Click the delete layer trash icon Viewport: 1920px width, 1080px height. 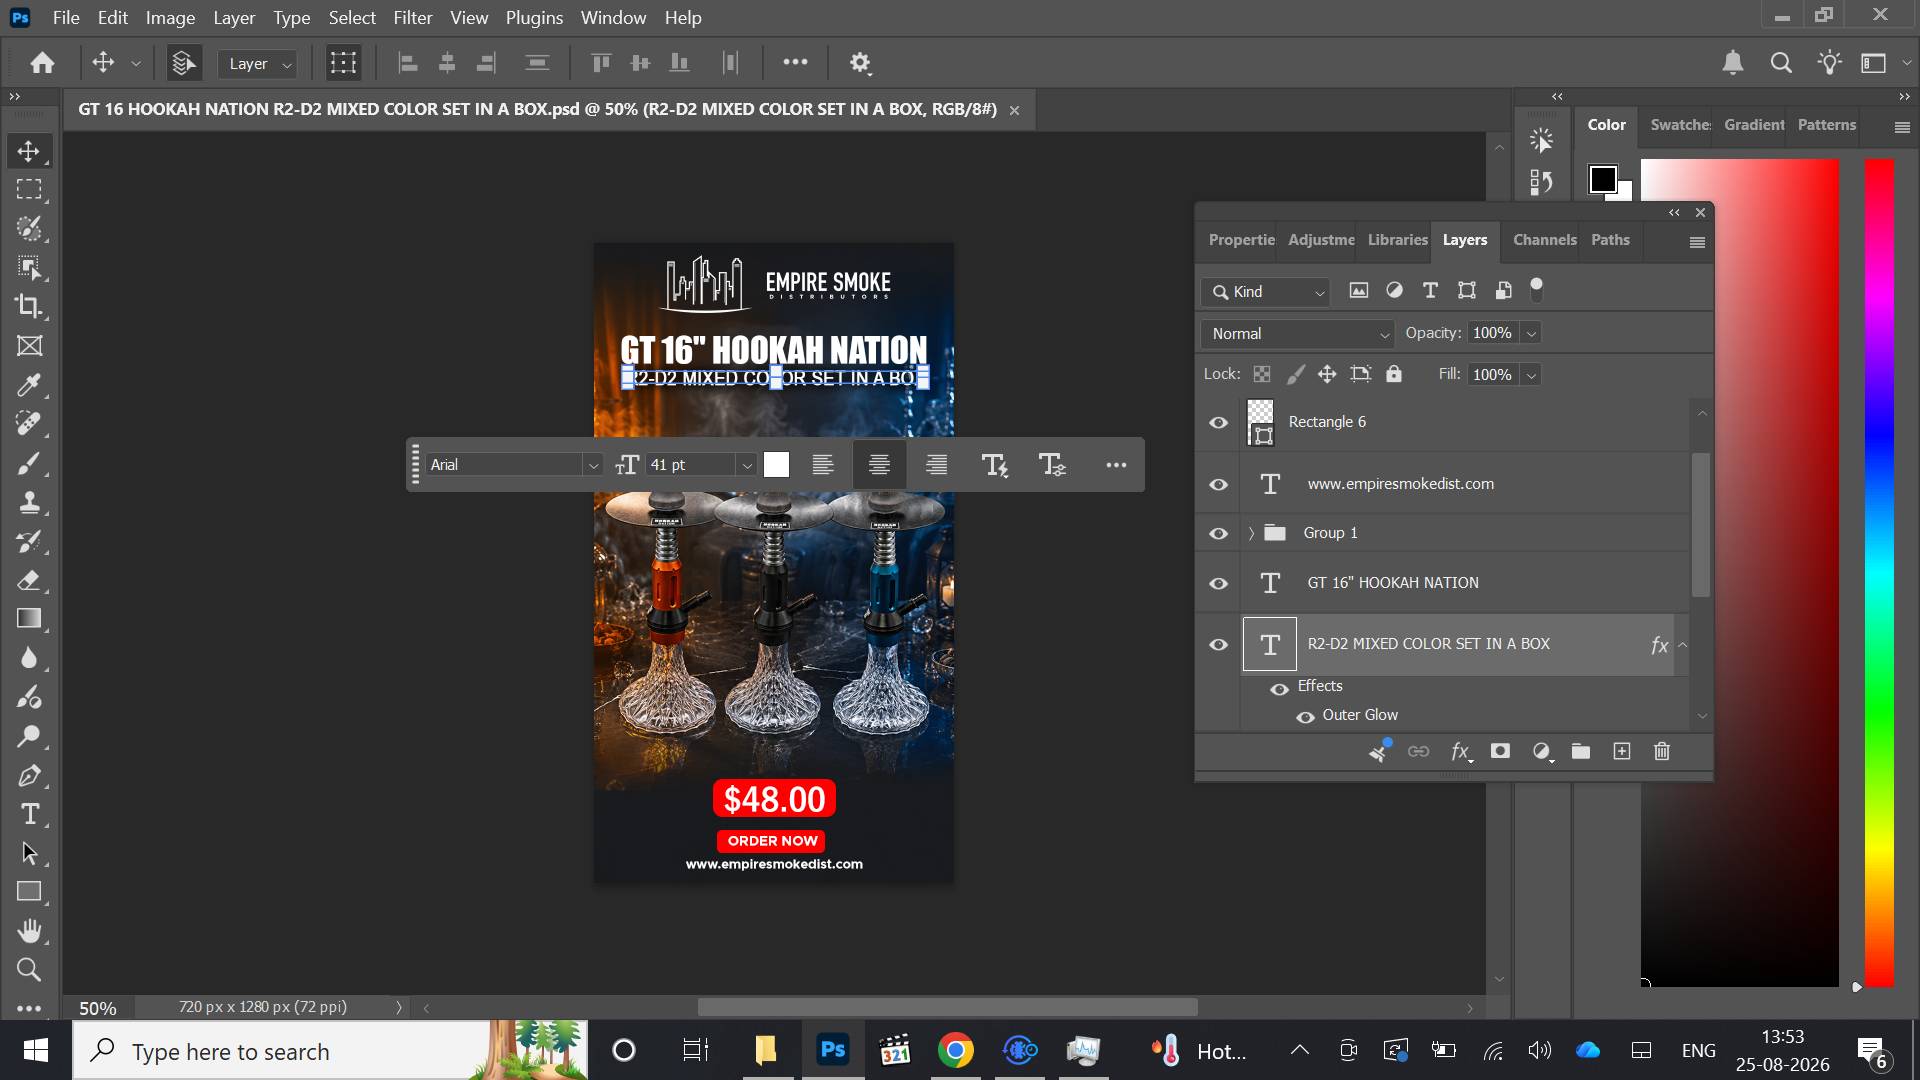1662,751
